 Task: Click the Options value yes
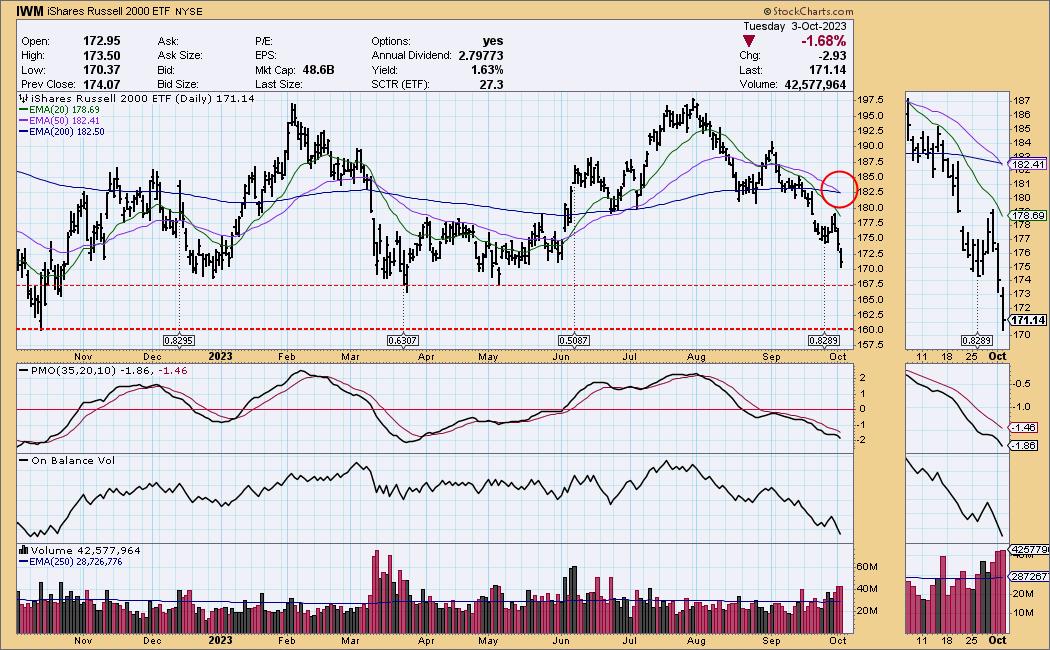click(x=493, y=41)
